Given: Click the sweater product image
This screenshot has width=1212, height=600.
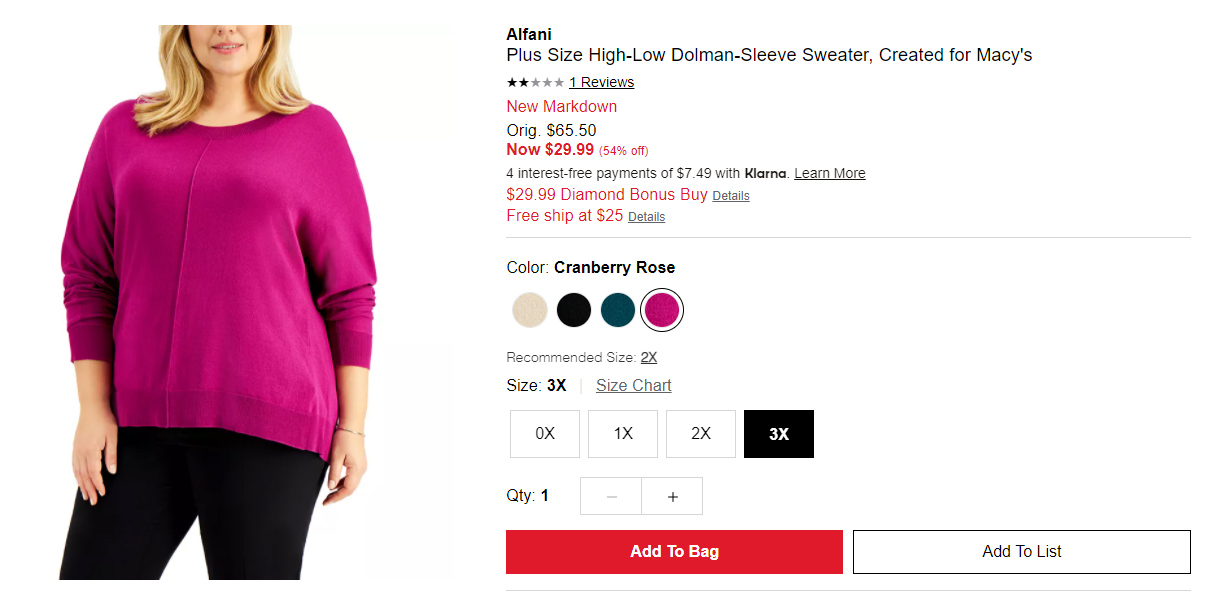Looking at the screenshot, I should (220, 300).
